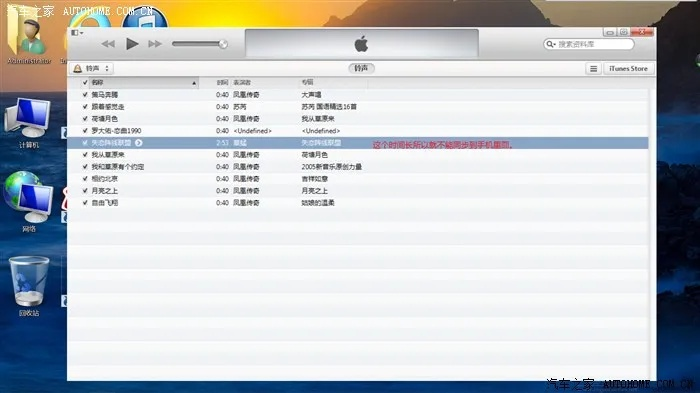Screen dimensions: 700x393
Task: Click the 2:51 duration cell
Action: pyautogui.click(x=222, y=143)
